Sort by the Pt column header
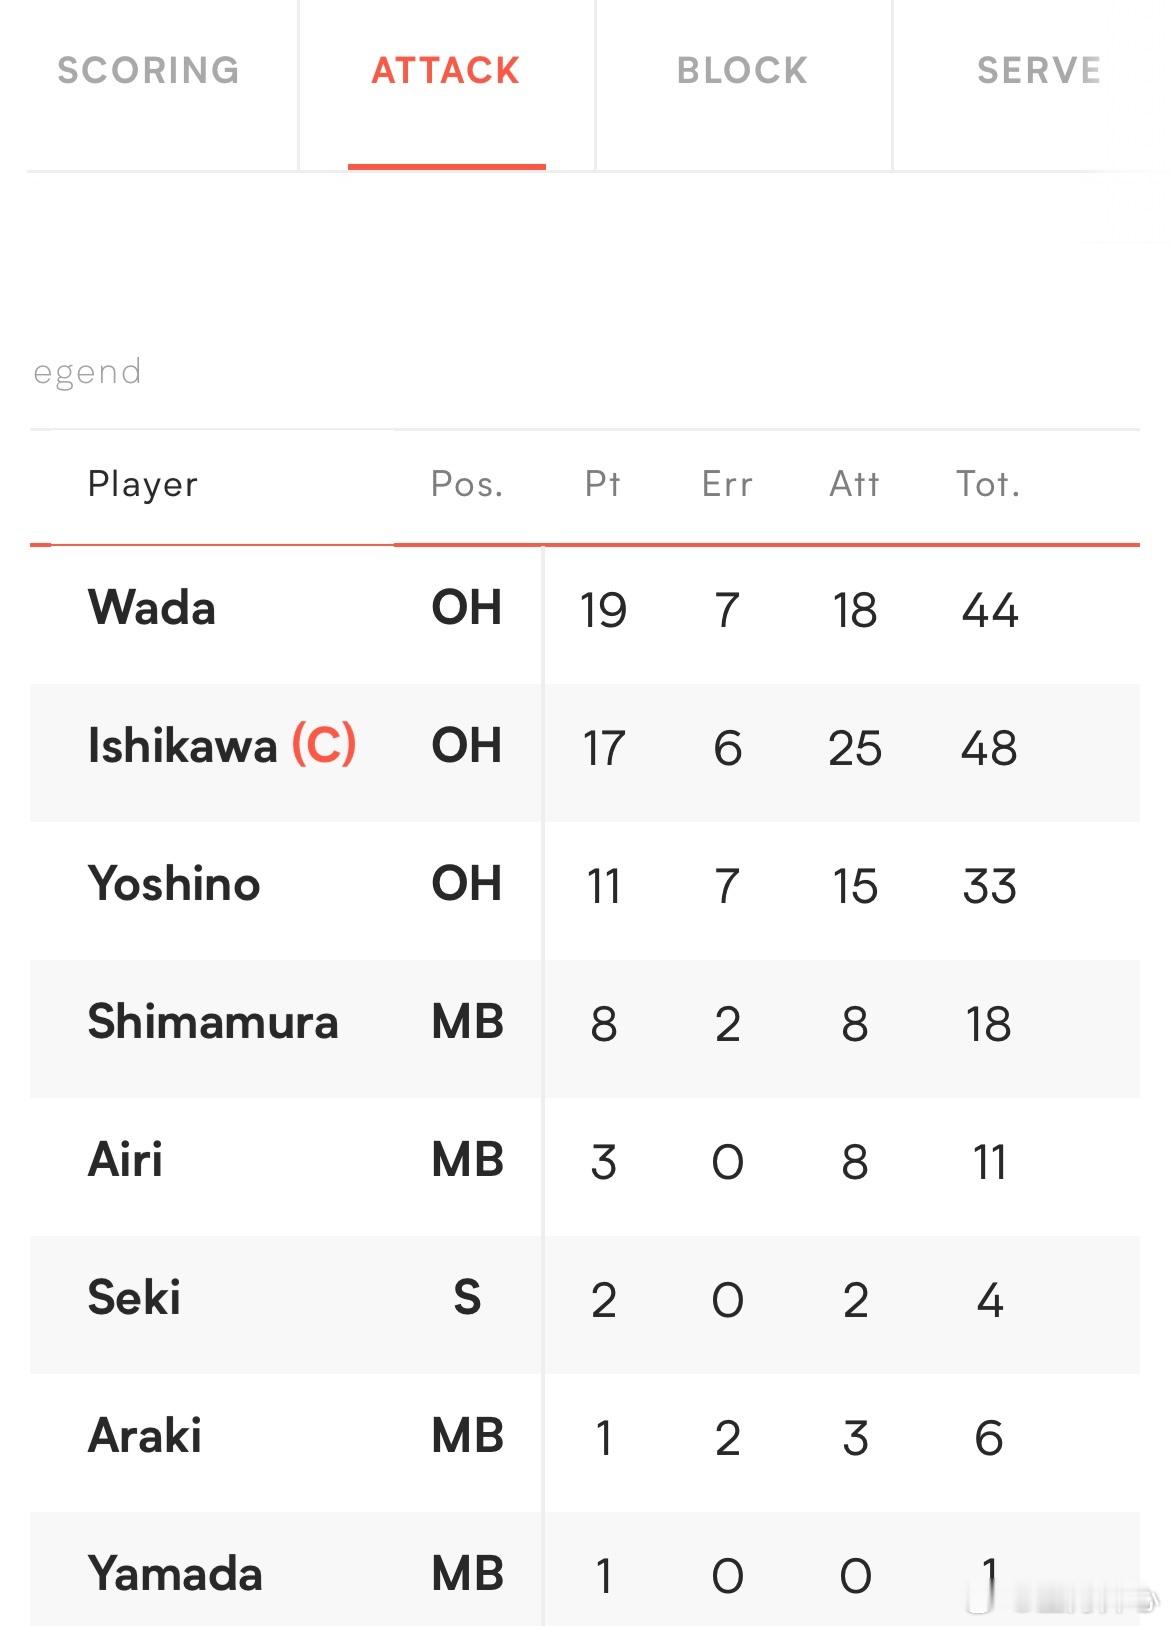The height and width of the screenshot is (1626, 1170). [603, 484]
